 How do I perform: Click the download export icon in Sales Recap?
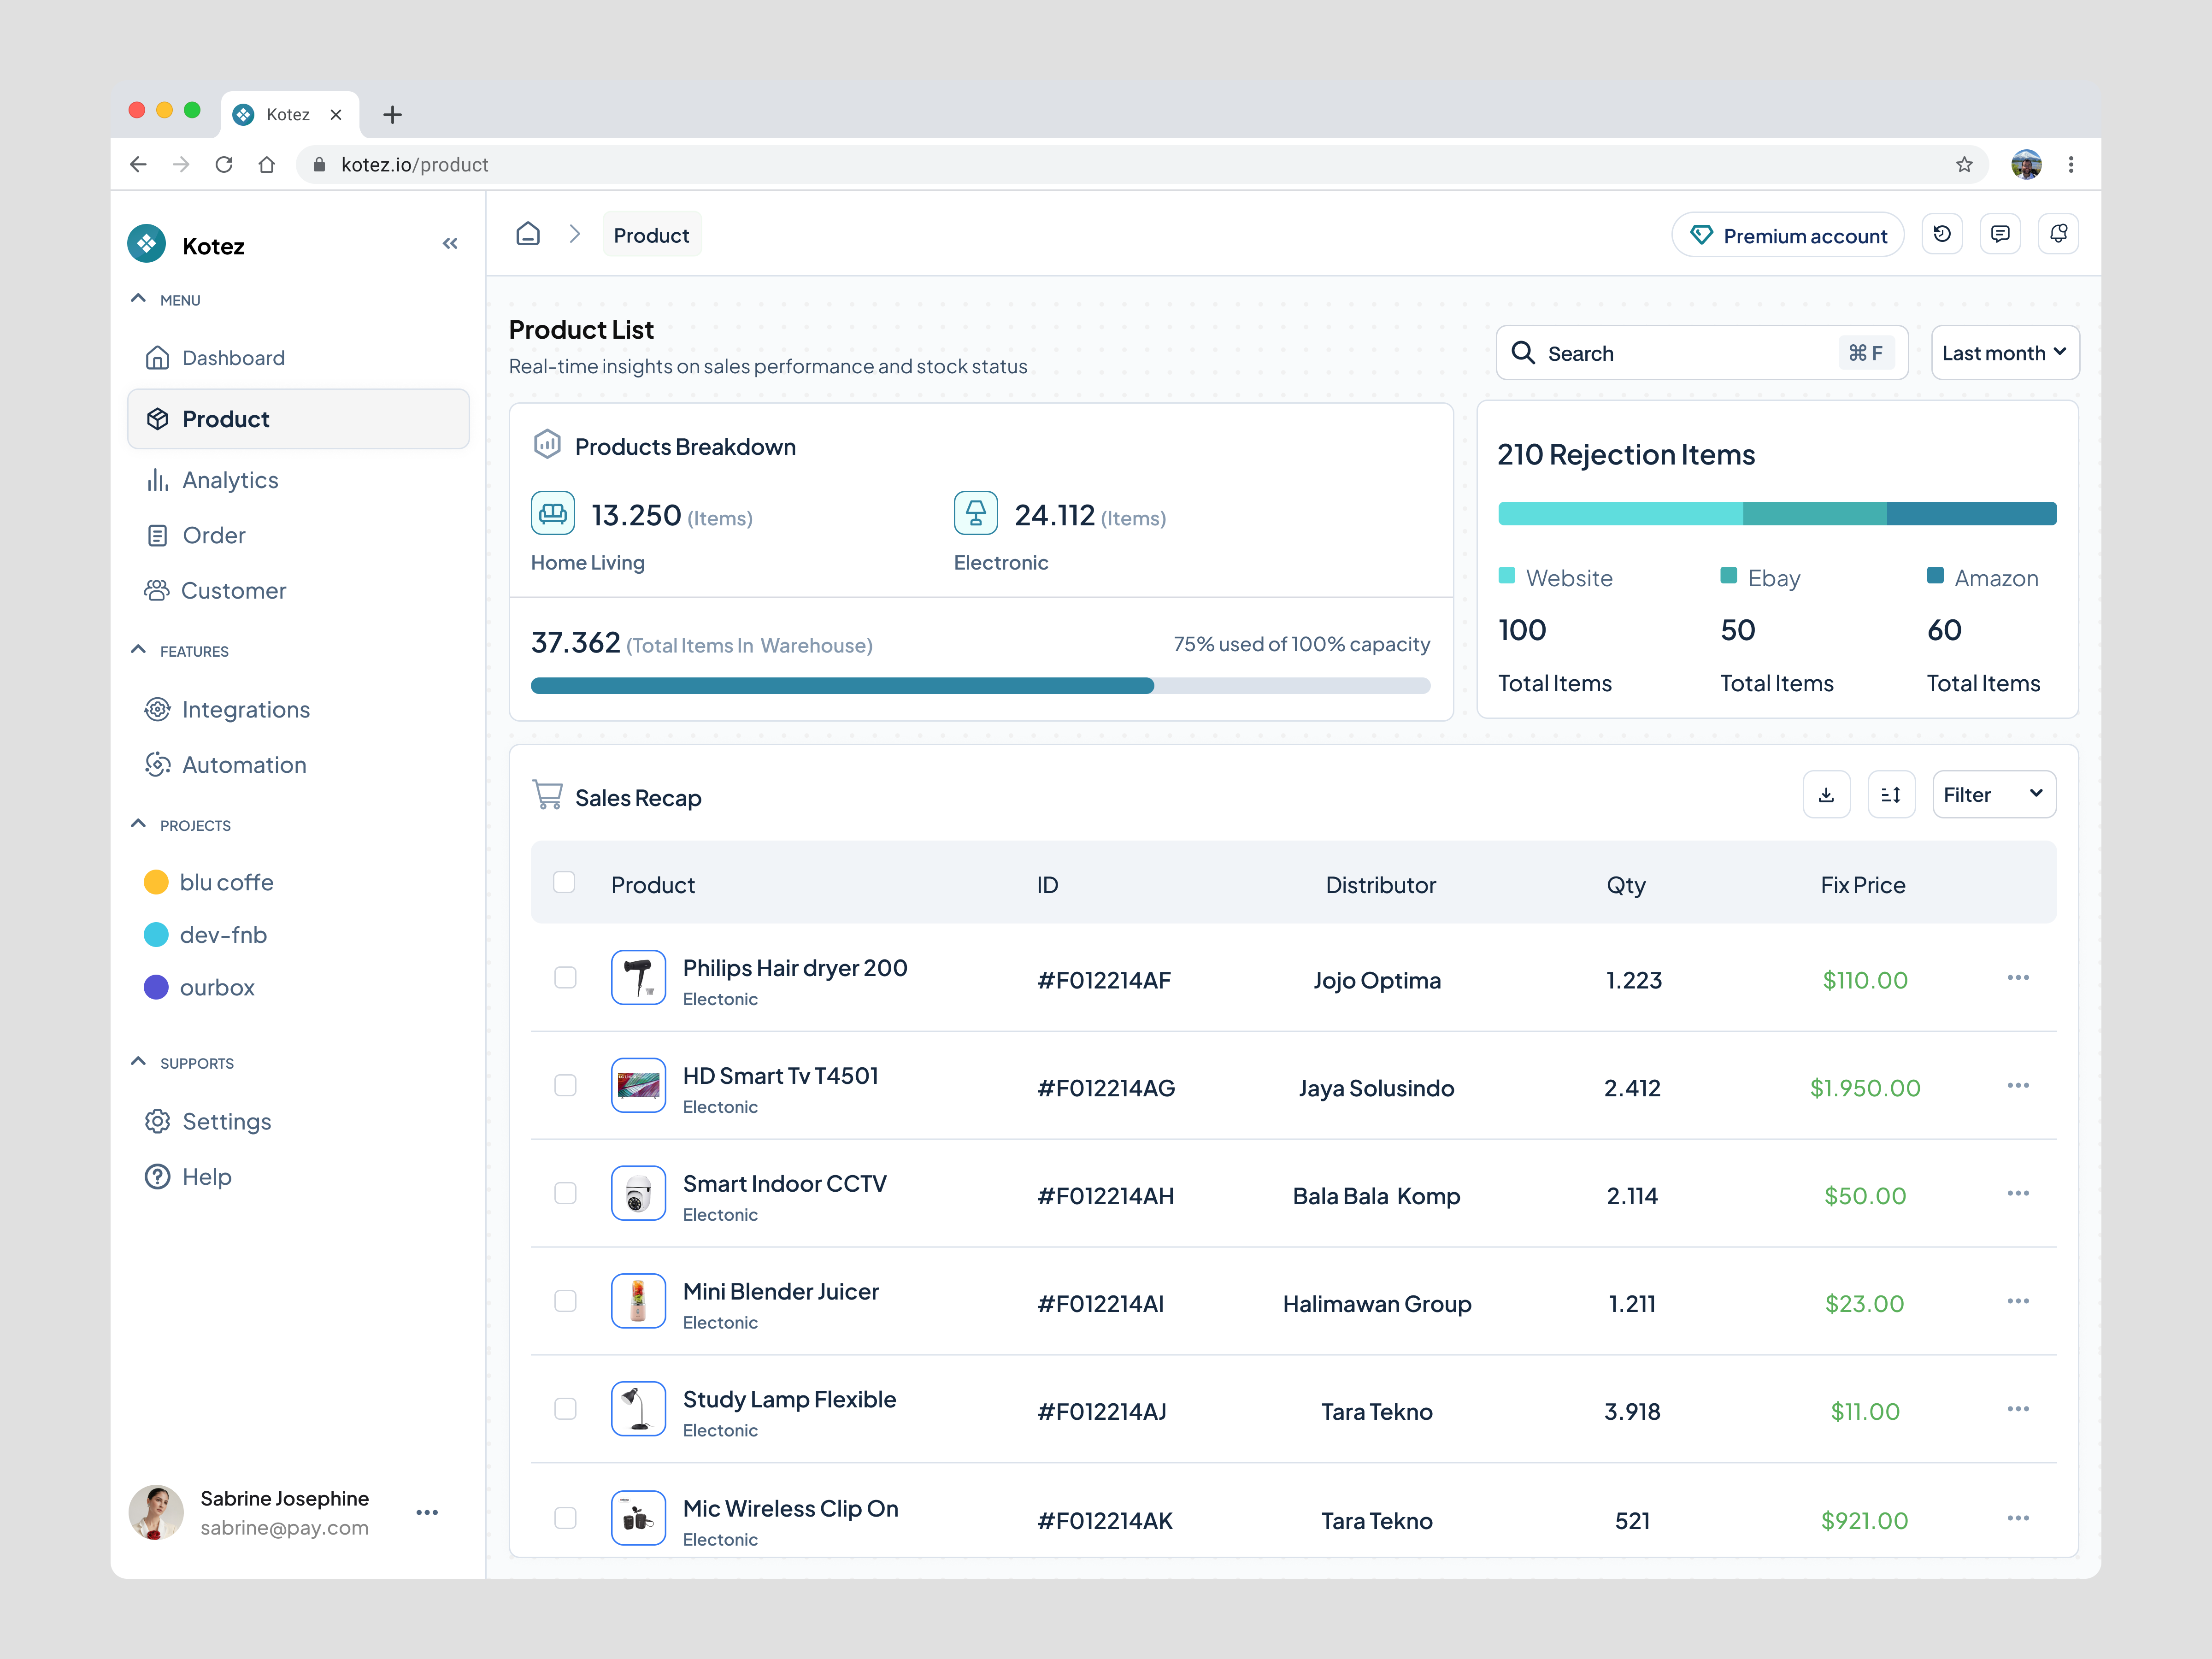(x=1827, y=794)
